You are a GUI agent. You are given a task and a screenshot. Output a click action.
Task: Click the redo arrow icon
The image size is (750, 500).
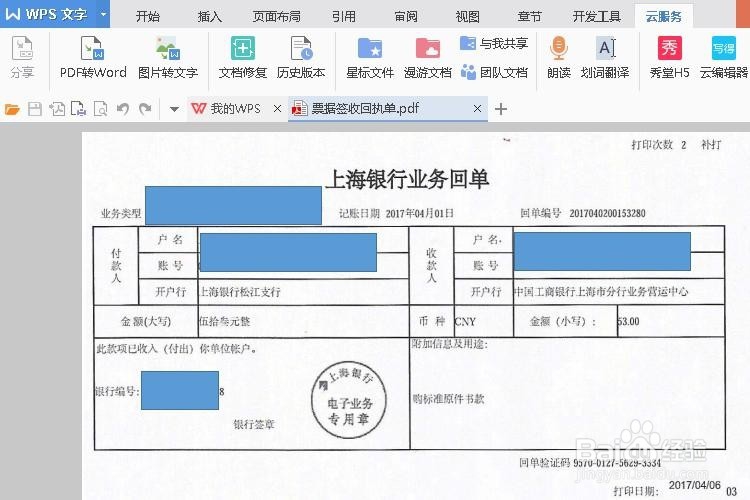pos(145,109)
